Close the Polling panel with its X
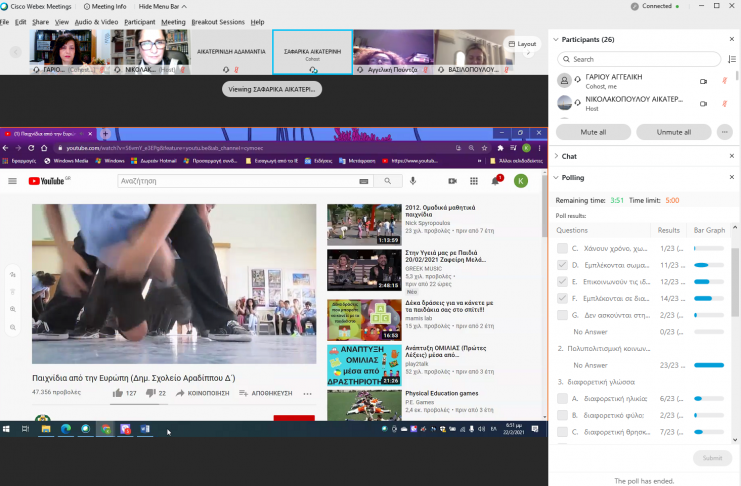Viewport: 741px width, 486px height. pos(732,178)
